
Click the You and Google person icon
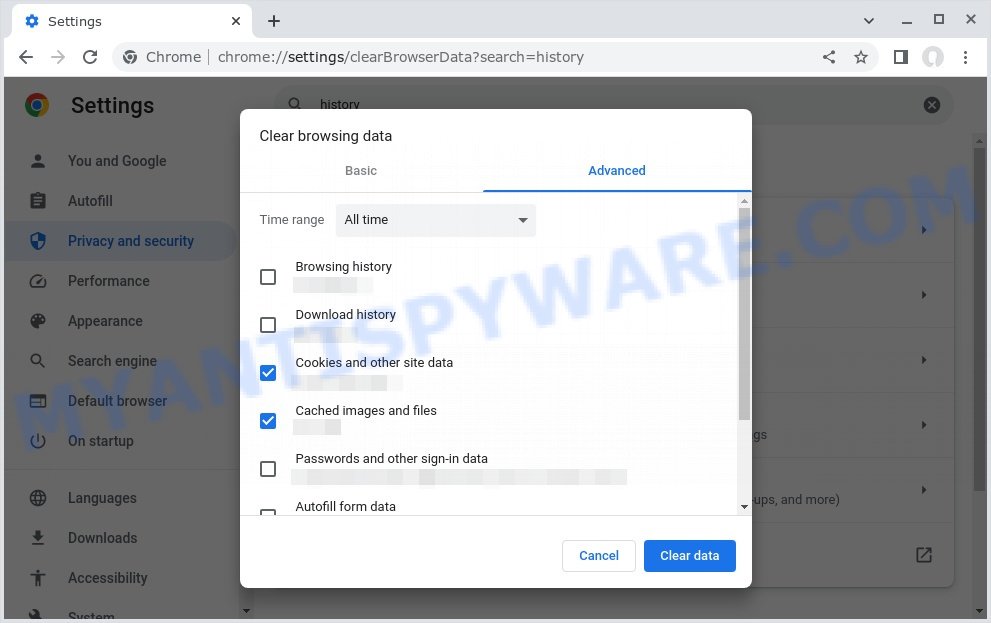[x=38, y=161]
